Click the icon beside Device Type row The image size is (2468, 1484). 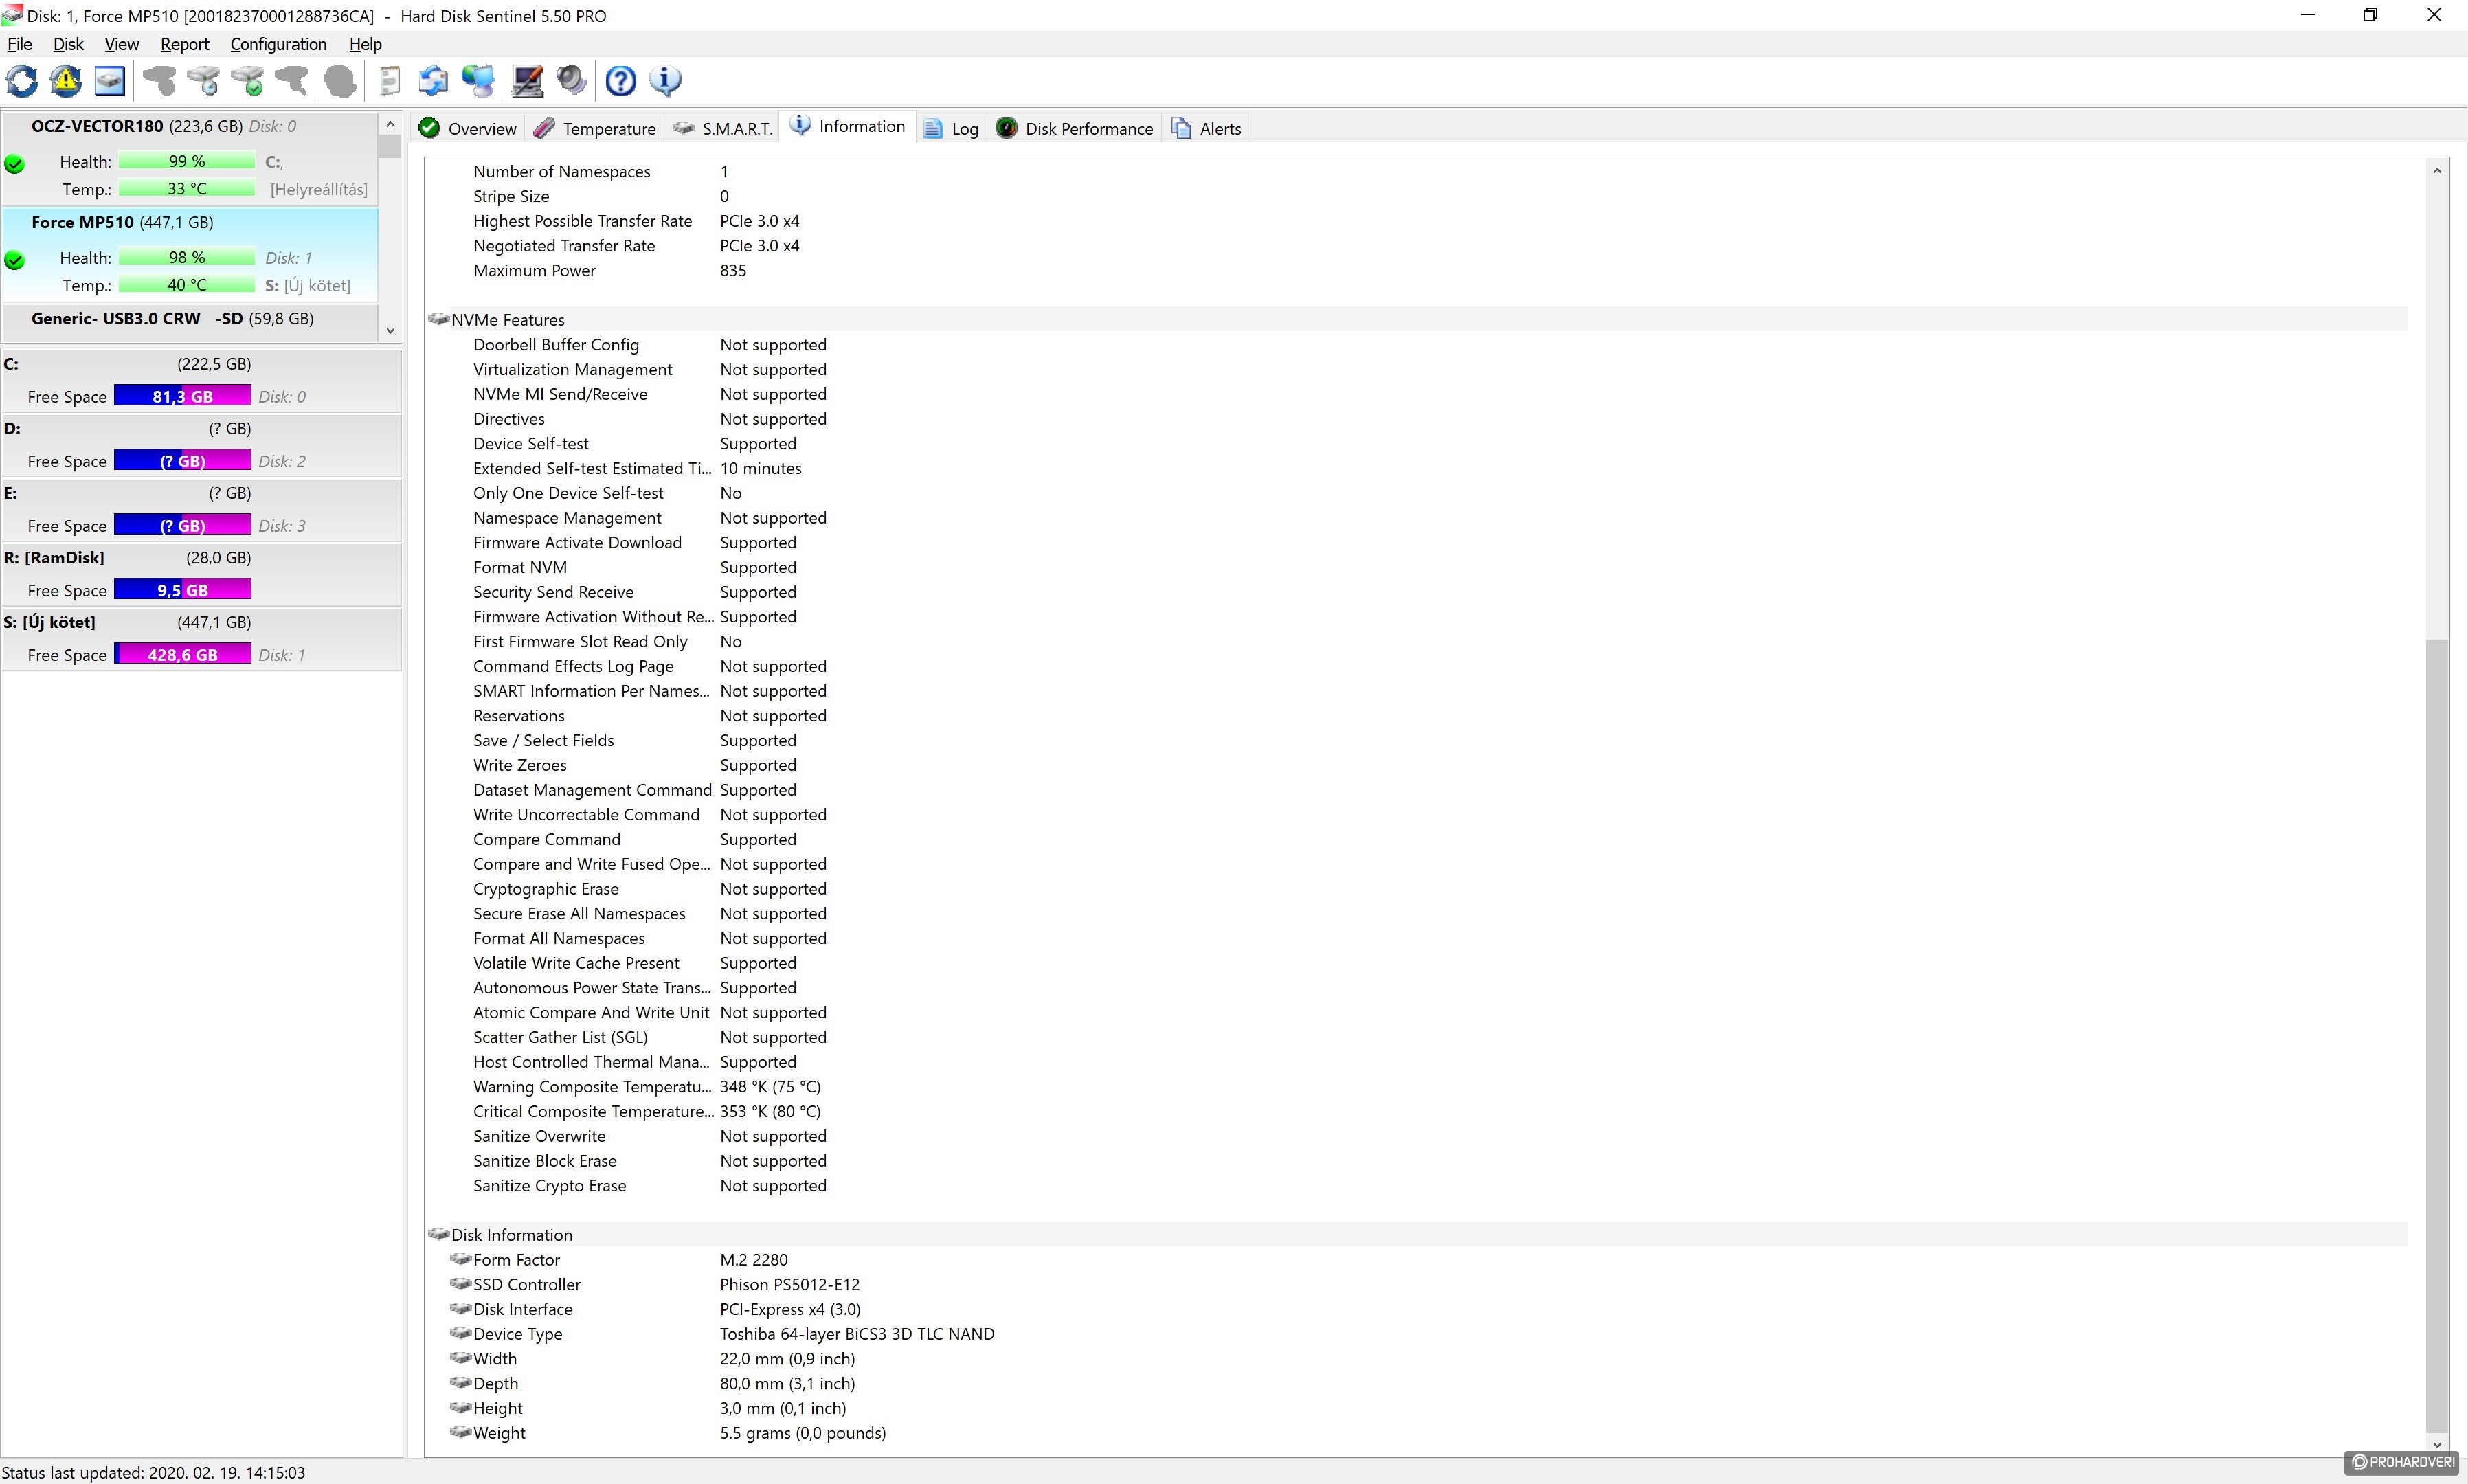460,1333
